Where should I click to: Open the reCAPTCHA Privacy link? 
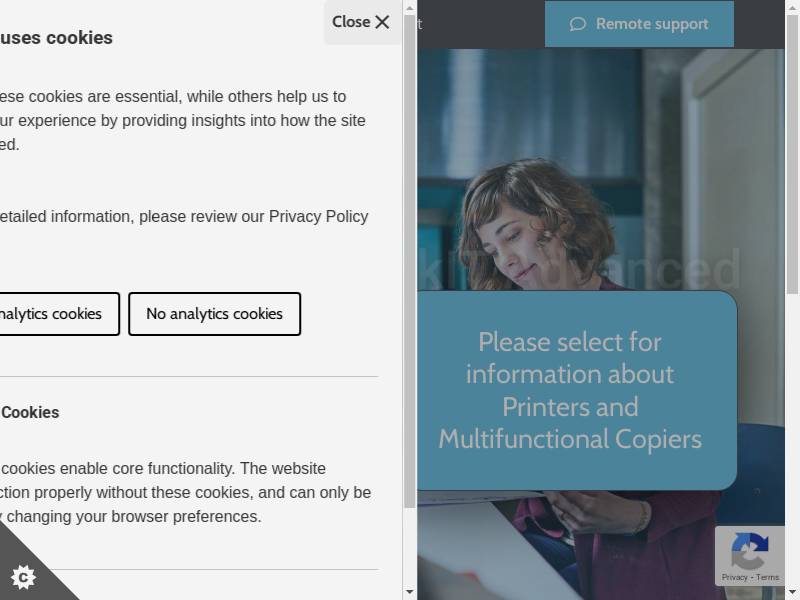coord(734,577)
